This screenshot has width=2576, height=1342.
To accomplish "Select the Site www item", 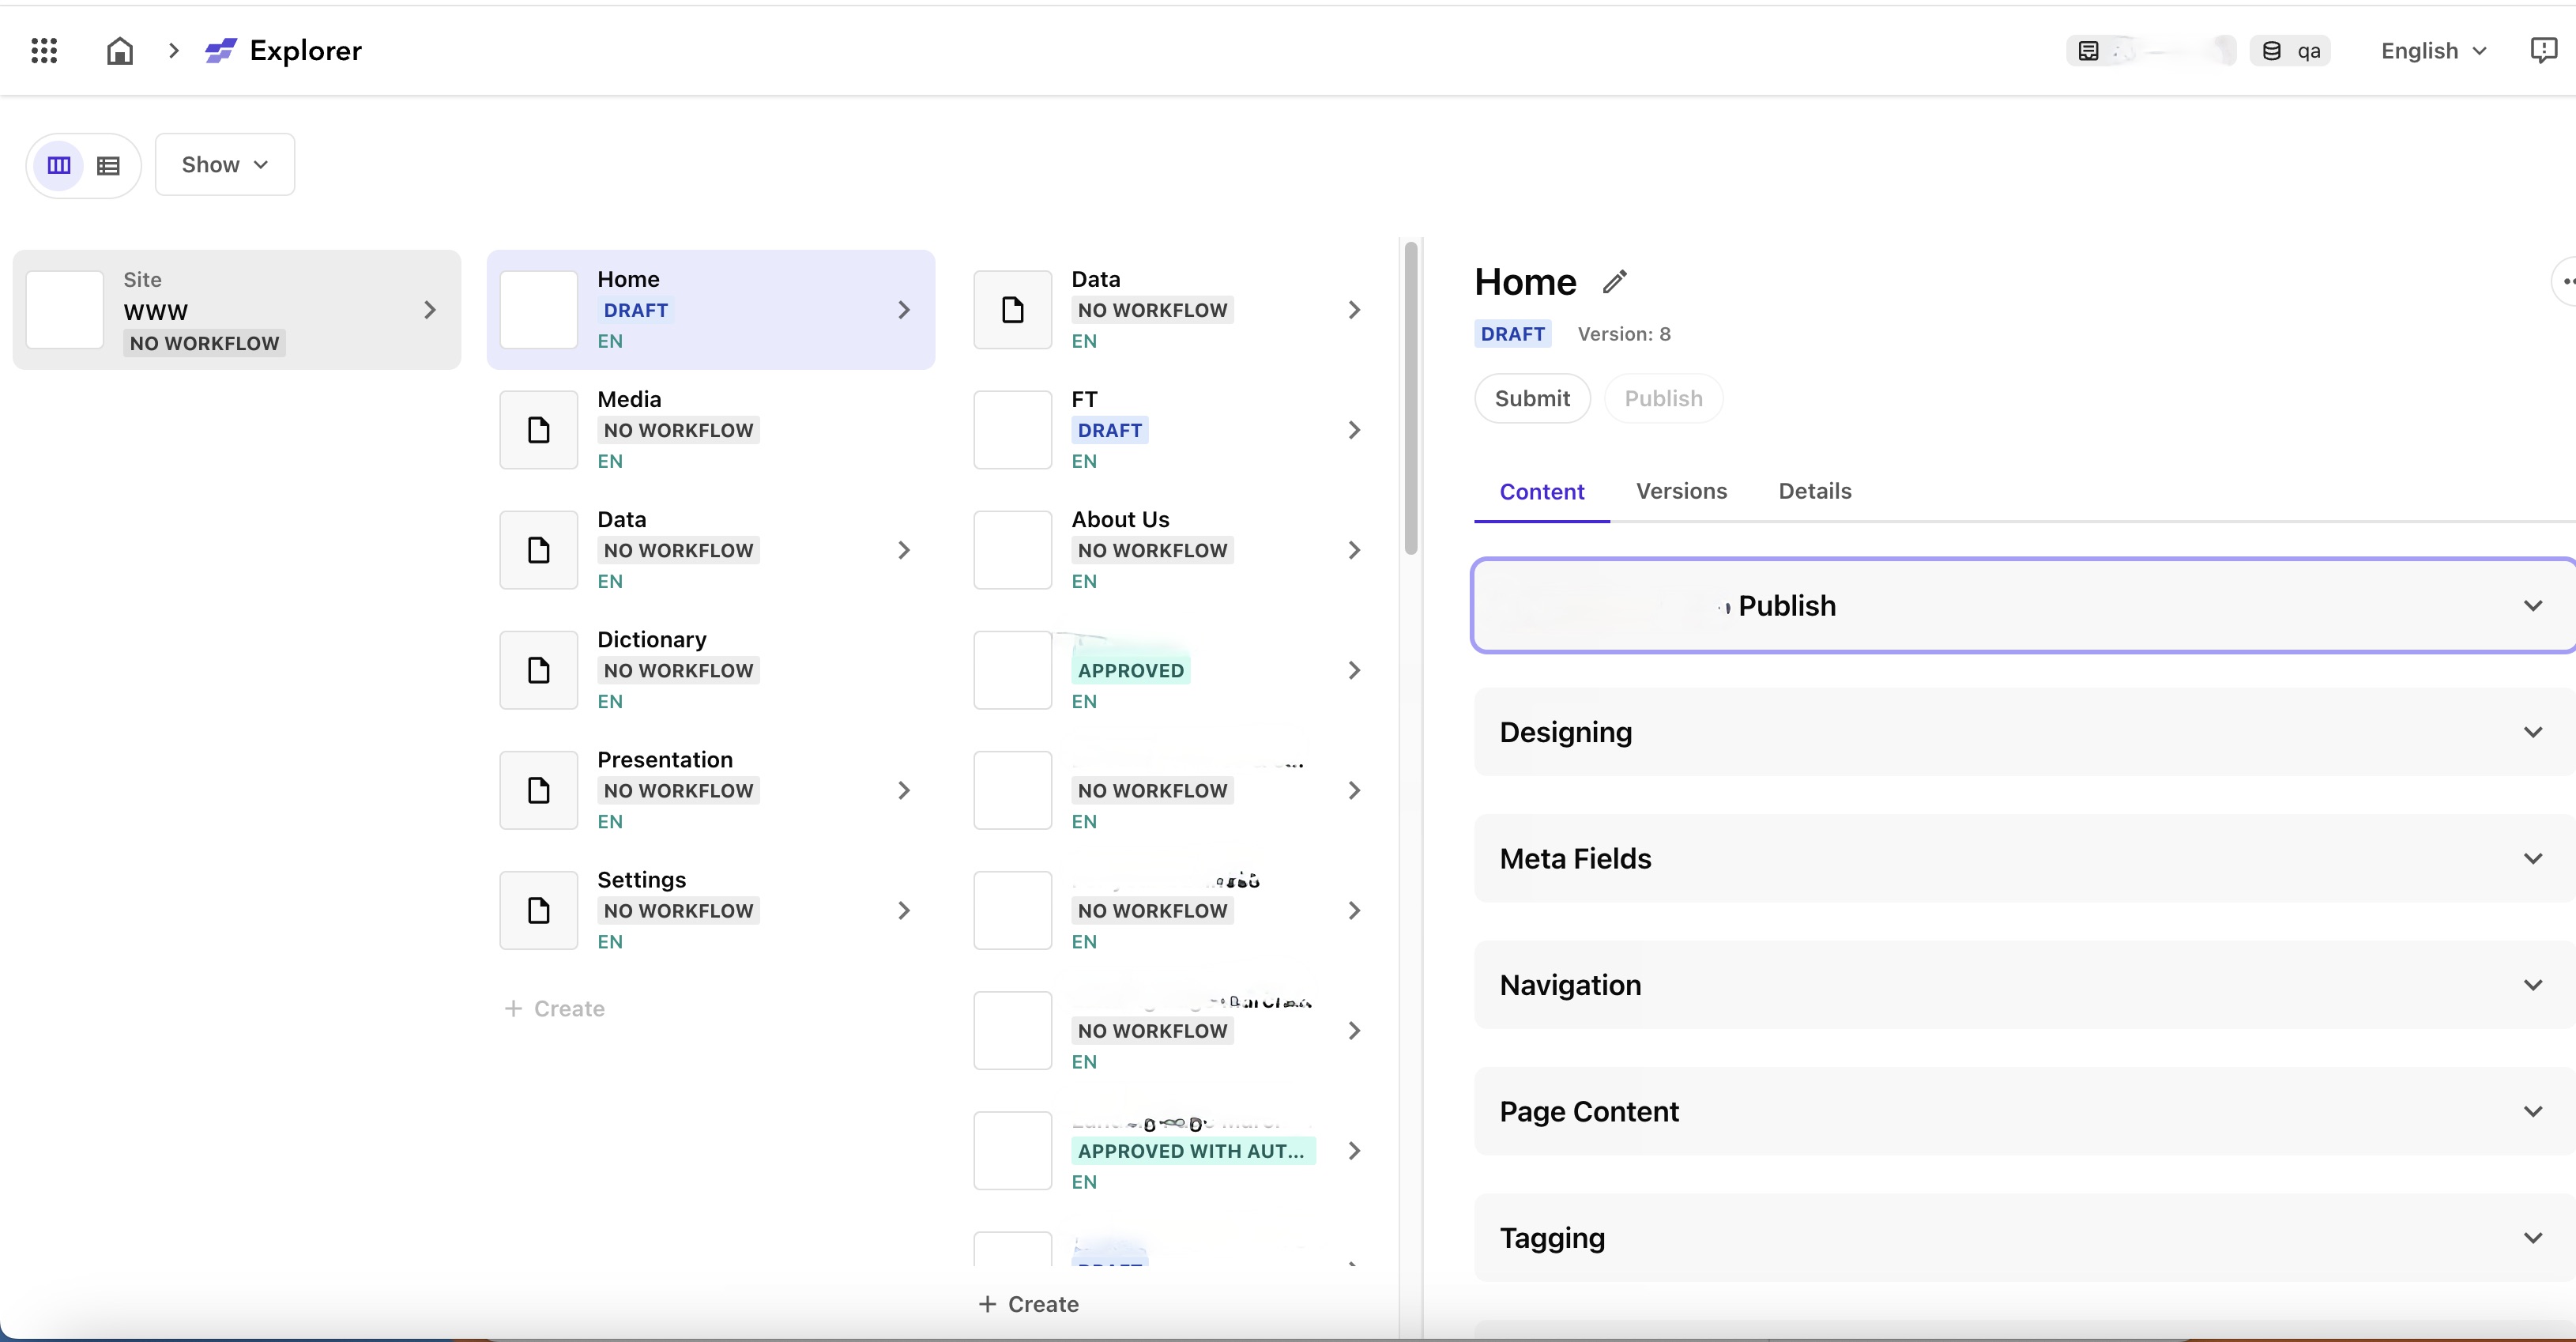I will coord(237,310).
